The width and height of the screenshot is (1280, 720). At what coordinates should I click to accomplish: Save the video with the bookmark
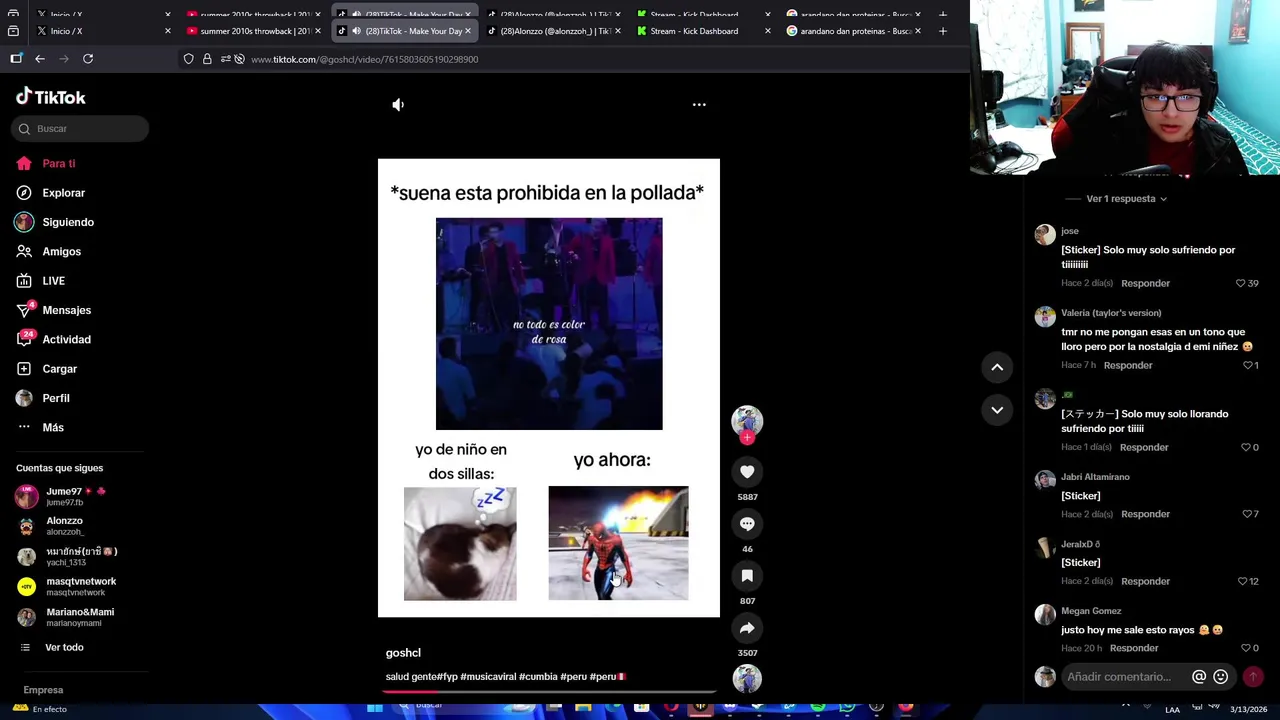tap(747, 576)
